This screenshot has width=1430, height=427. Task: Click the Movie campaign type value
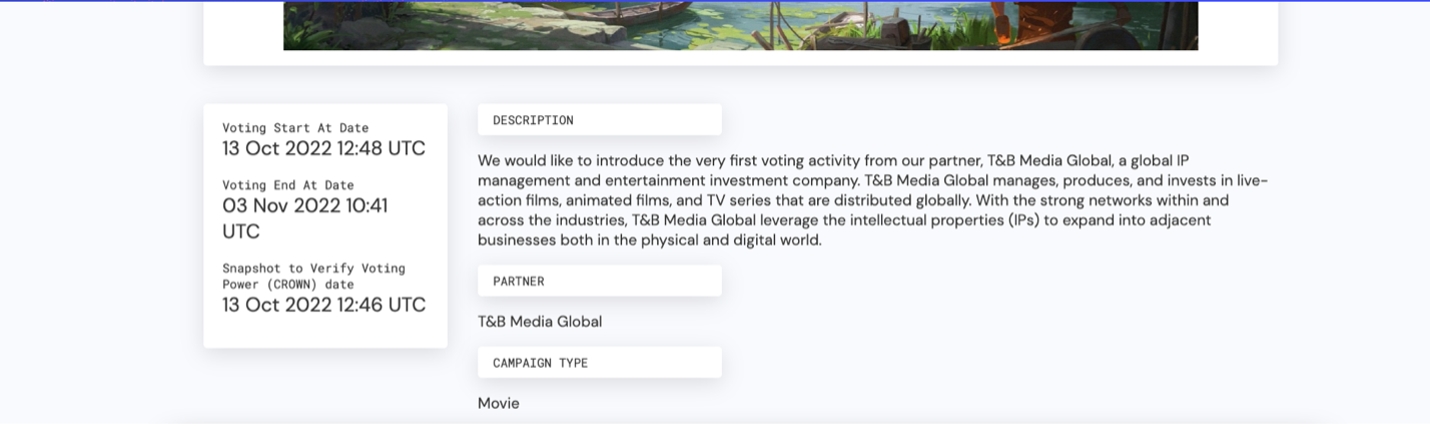pyautogui.click(x=498, y=404)
